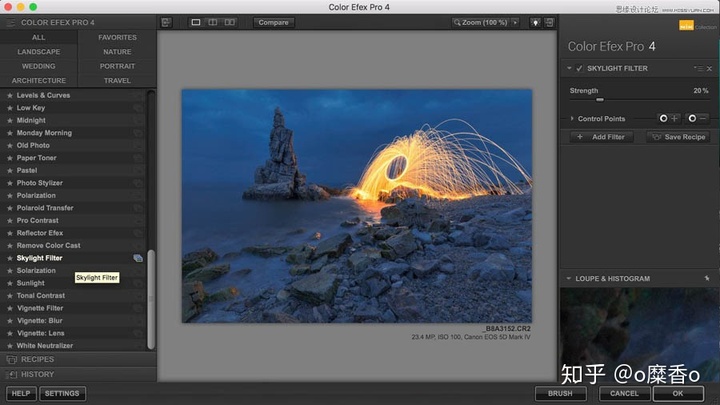Select the Vignette: Blur filter
The height and width of the screenshot is (405, 720).
[73, 321]
